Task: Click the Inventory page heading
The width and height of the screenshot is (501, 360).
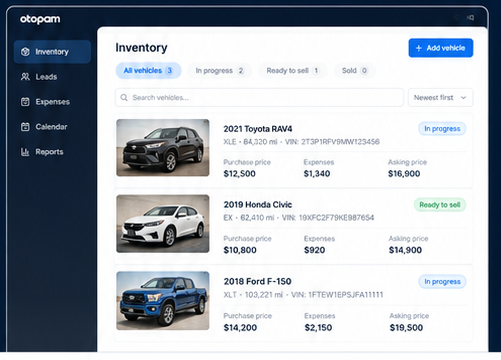Action: (x=141, y=48)
